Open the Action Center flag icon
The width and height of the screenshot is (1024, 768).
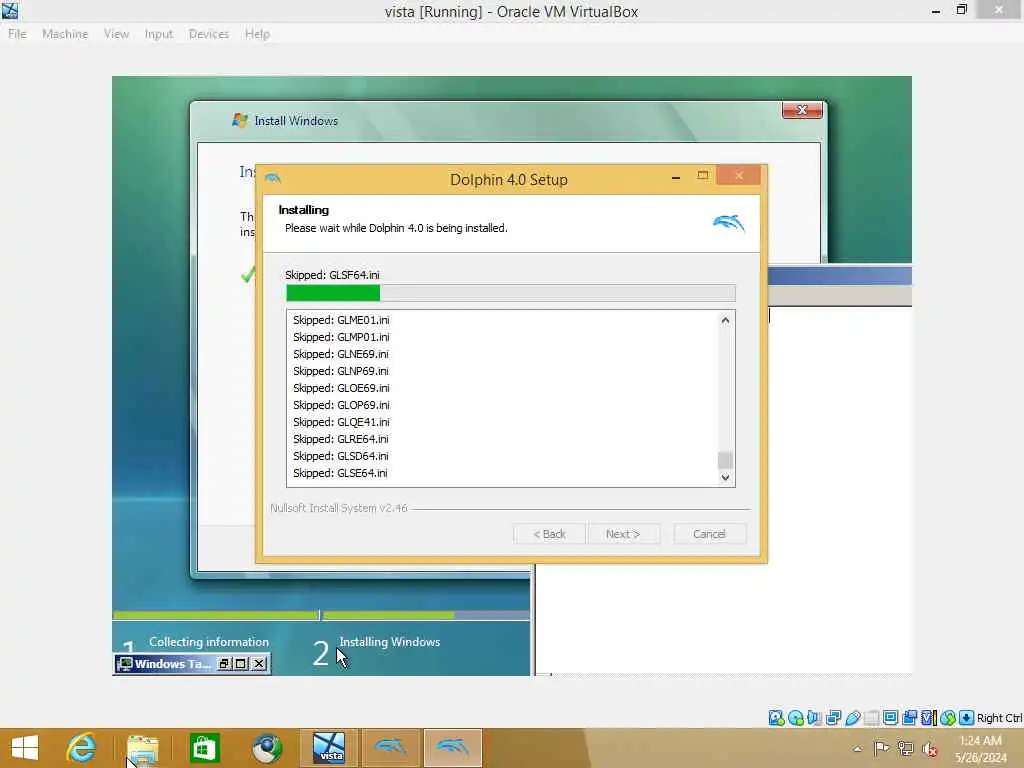tap(881, 748)
